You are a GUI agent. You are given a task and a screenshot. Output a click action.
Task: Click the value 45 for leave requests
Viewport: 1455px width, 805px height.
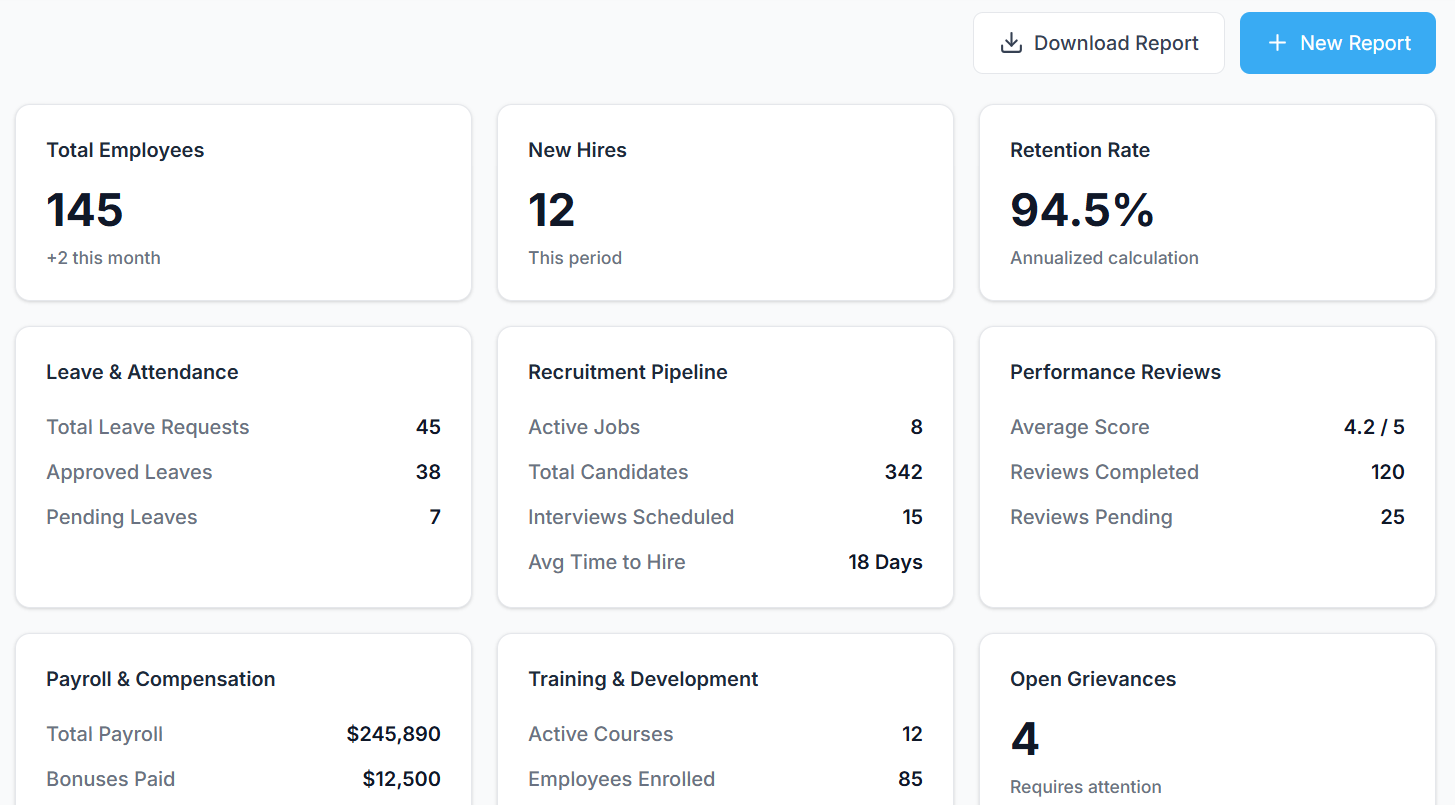pyautogui.click(x=428, y=427)
